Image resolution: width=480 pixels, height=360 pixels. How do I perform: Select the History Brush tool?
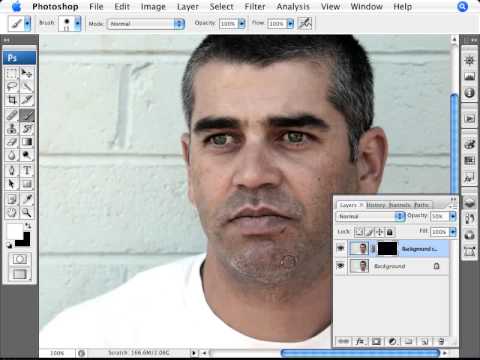click(x=27, y=129)
